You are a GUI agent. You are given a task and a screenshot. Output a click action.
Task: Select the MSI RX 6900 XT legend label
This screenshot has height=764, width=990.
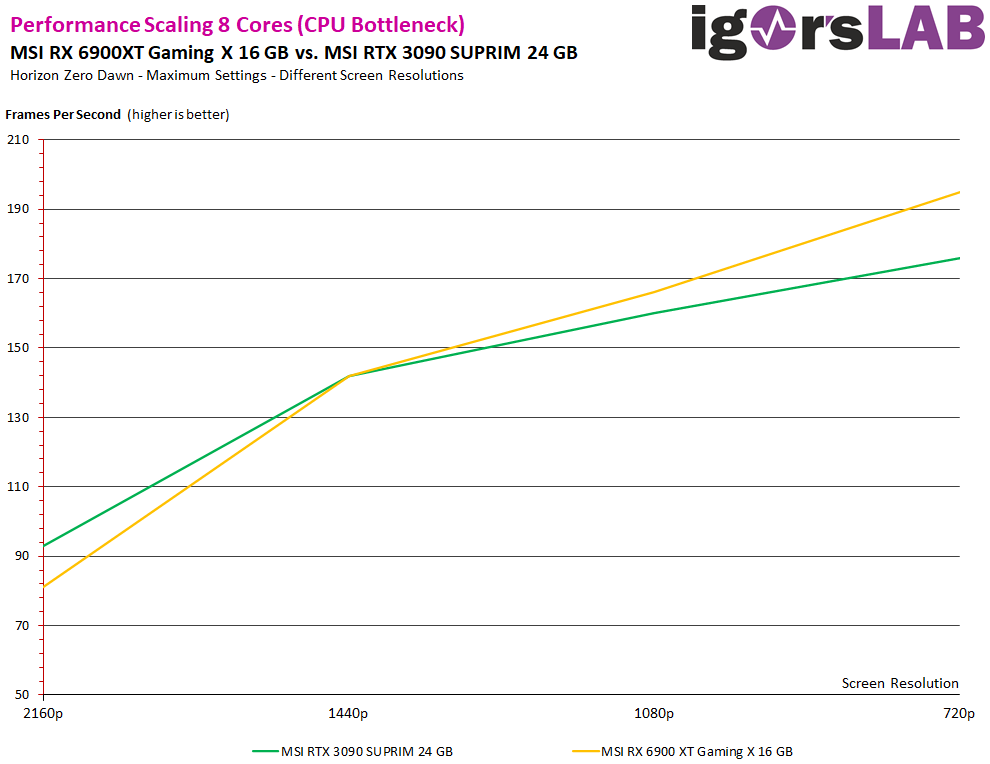[x=696, y=750]
